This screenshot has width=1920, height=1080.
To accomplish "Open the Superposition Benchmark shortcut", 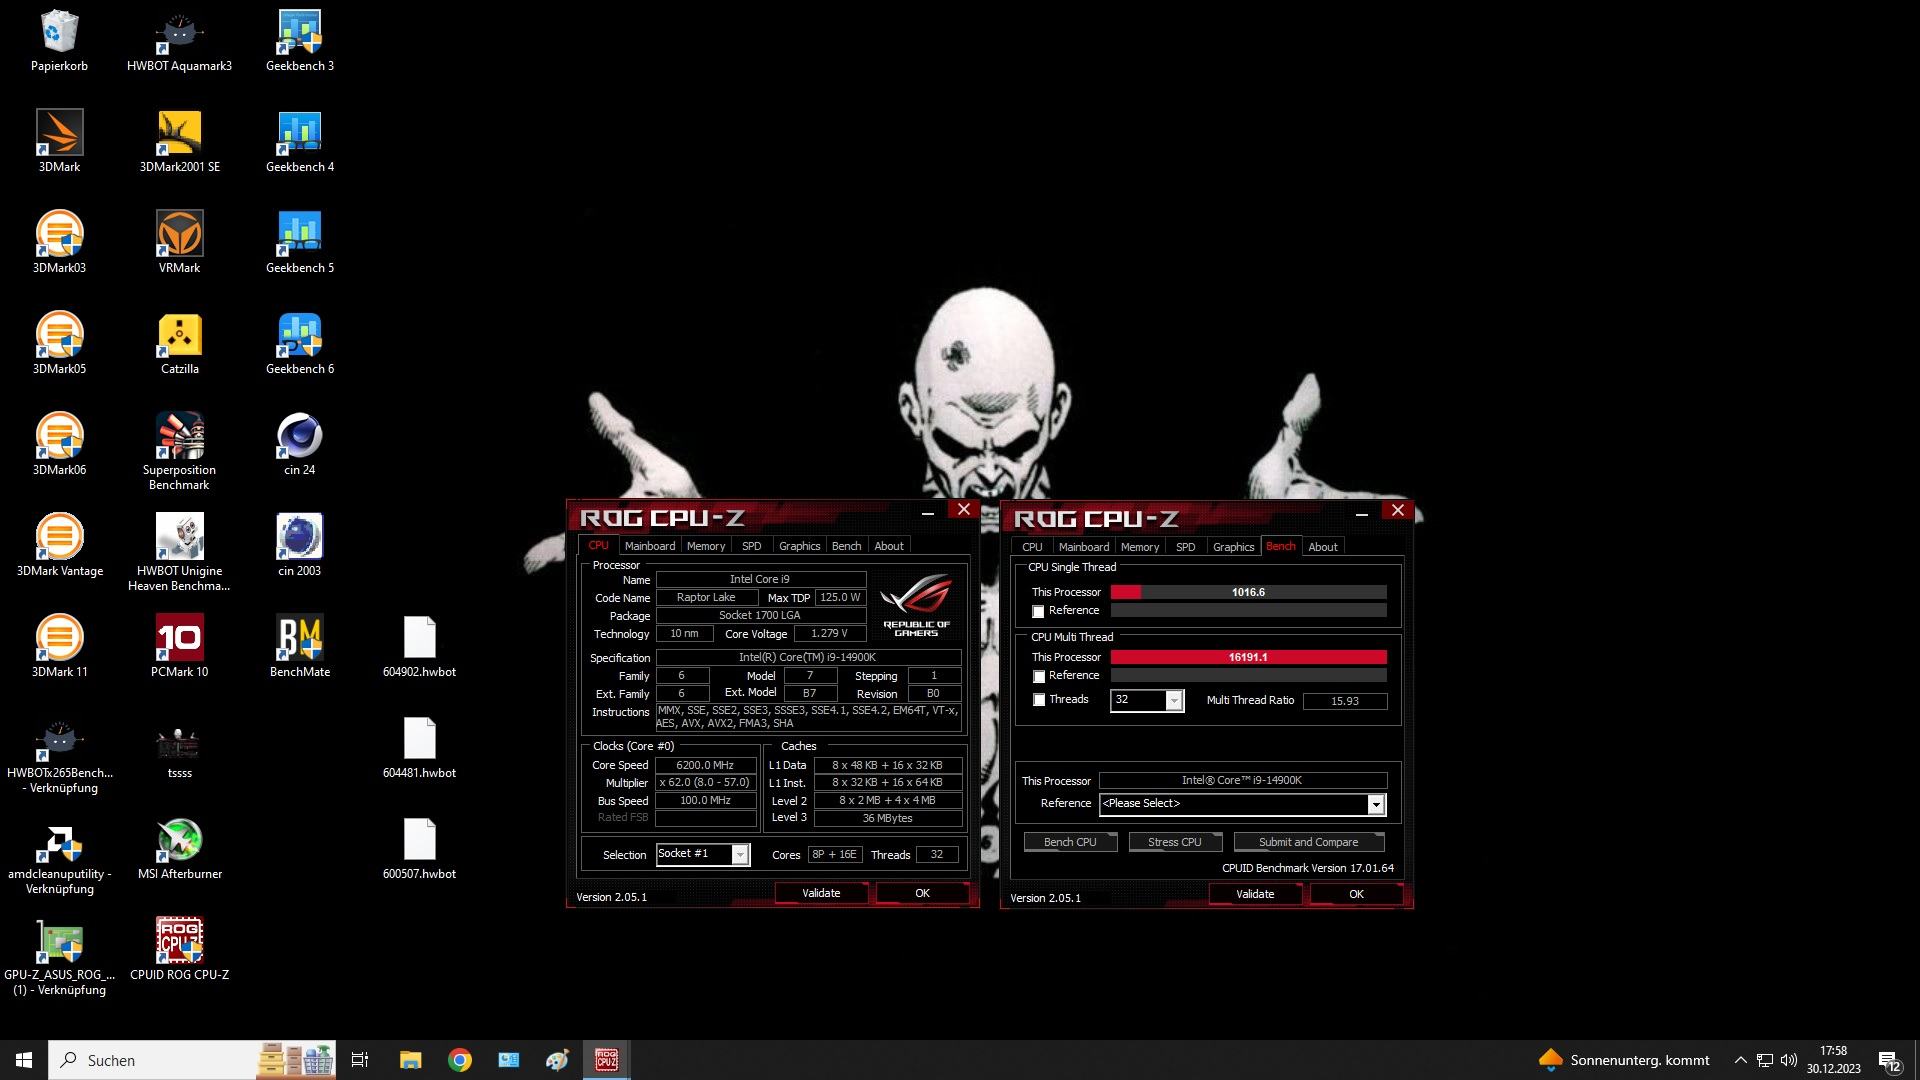I will click(179, 438).
